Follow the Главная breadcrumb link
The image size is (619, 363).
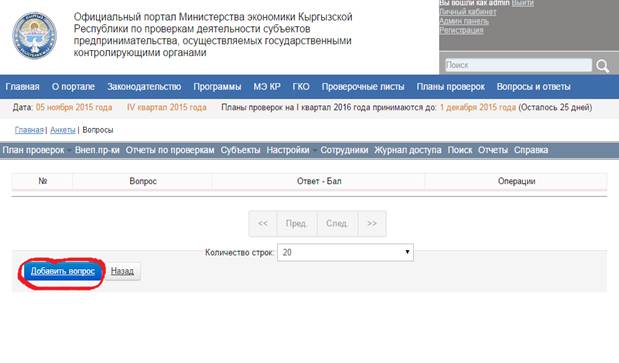tap(29, 130)
